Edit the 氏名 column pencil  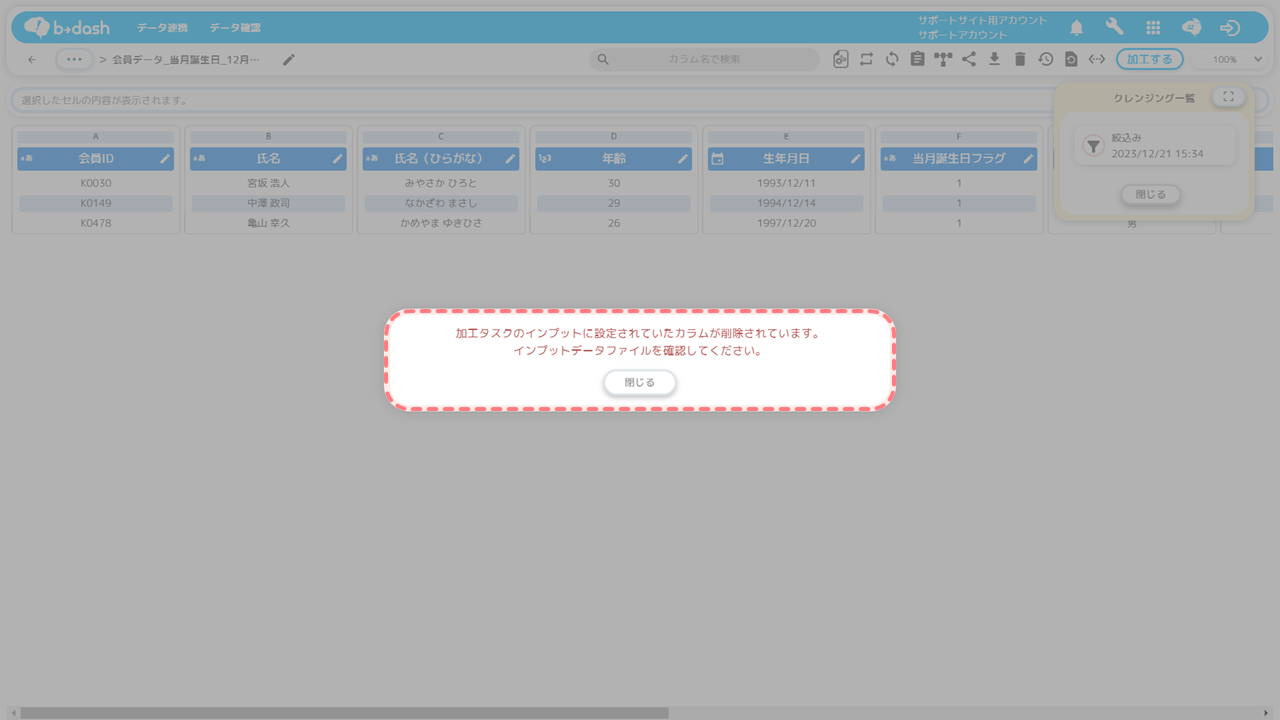coord(338,158)
